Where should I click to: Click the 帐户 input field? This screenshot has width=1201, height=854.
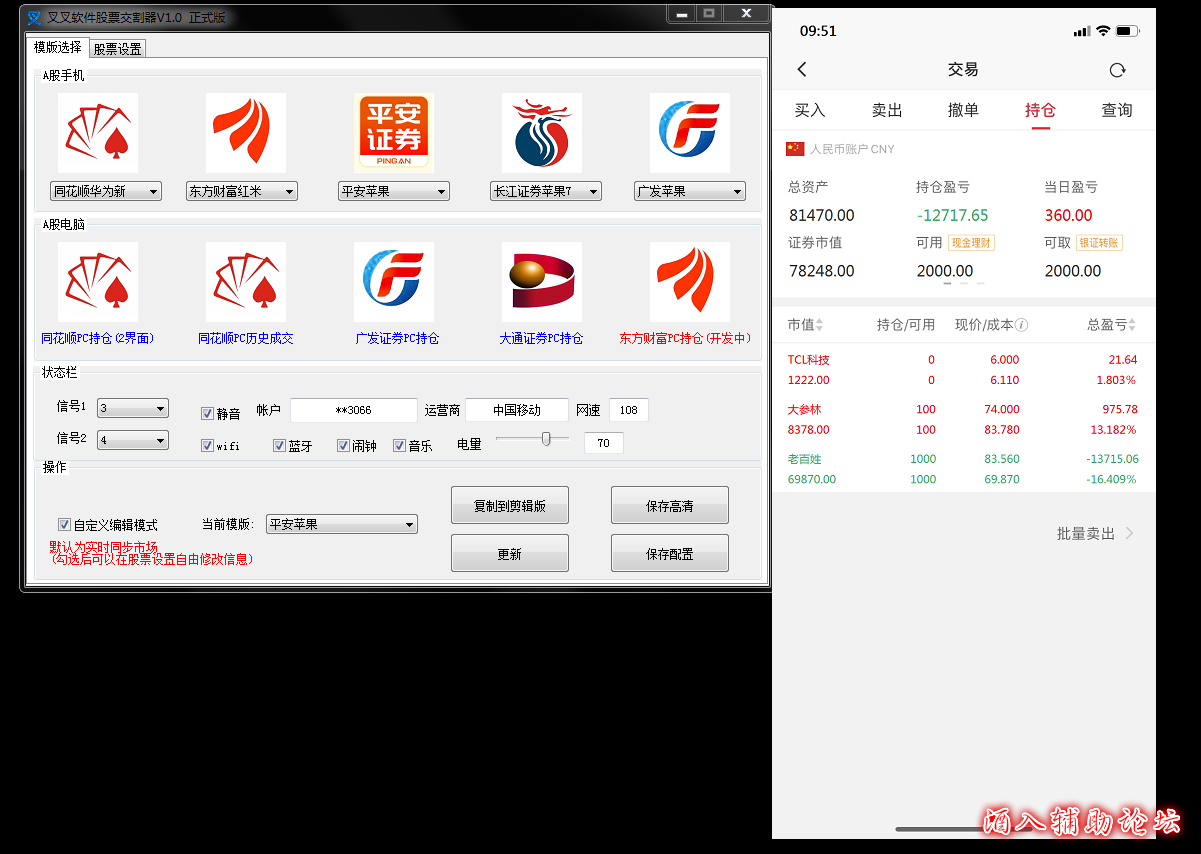pyautogui.click(x=354, y=410)
